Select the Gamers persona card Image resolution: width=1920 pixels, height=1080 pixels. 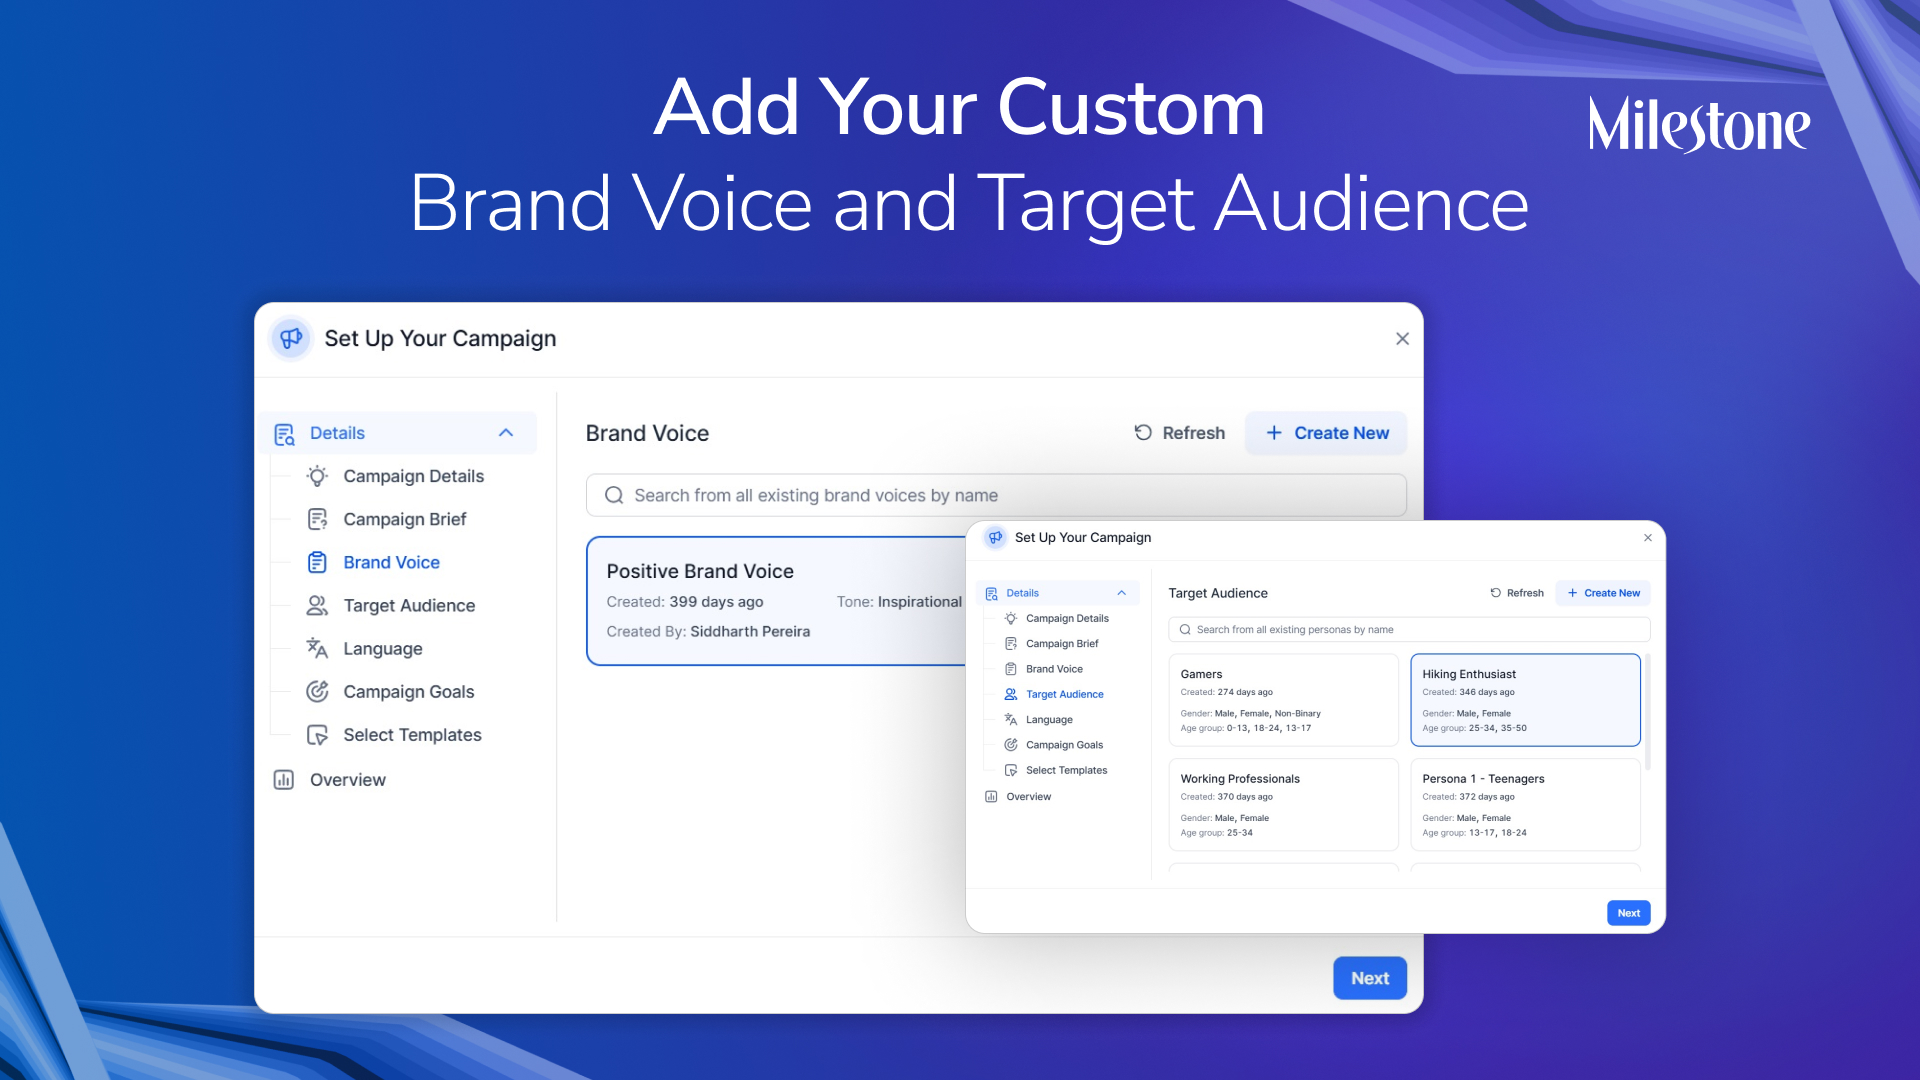1282,700
